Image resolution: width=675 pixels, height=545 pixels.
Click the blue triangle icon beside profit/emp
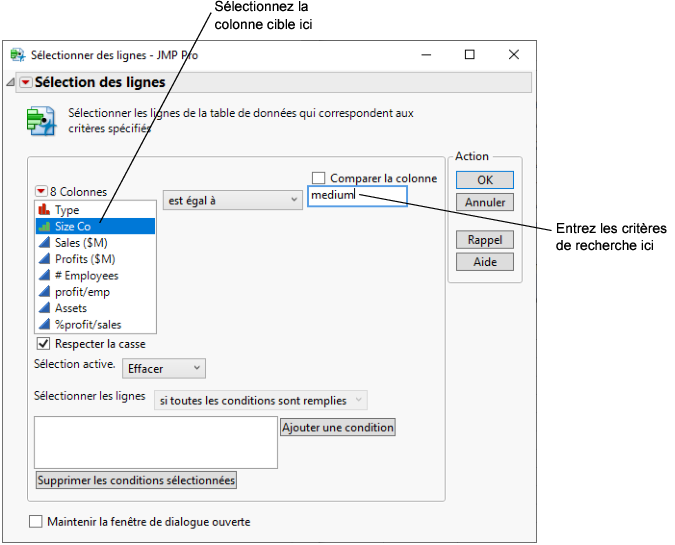44,291
